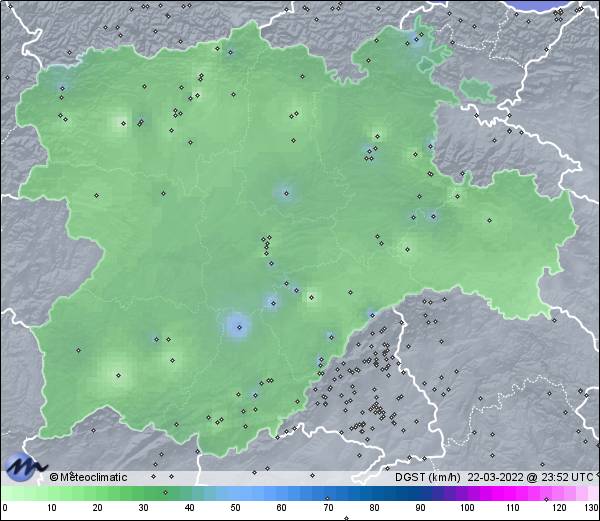600x521 pixels.
Task: Click scale label 0
Action: click(5, 508)
